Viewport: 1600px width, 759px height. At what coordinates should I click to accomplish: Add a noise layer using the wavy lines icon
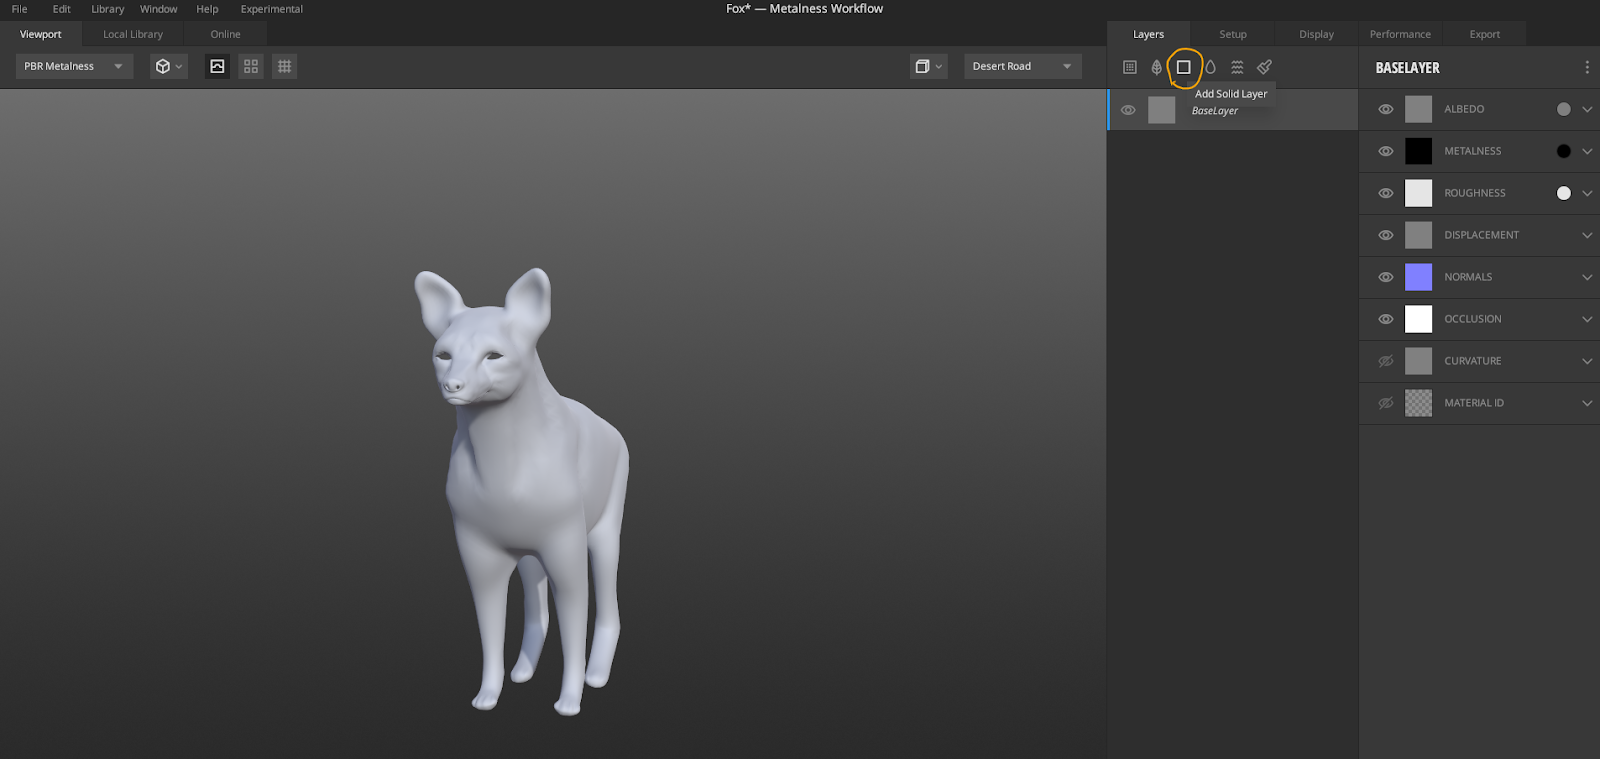tap(1237, 67)
